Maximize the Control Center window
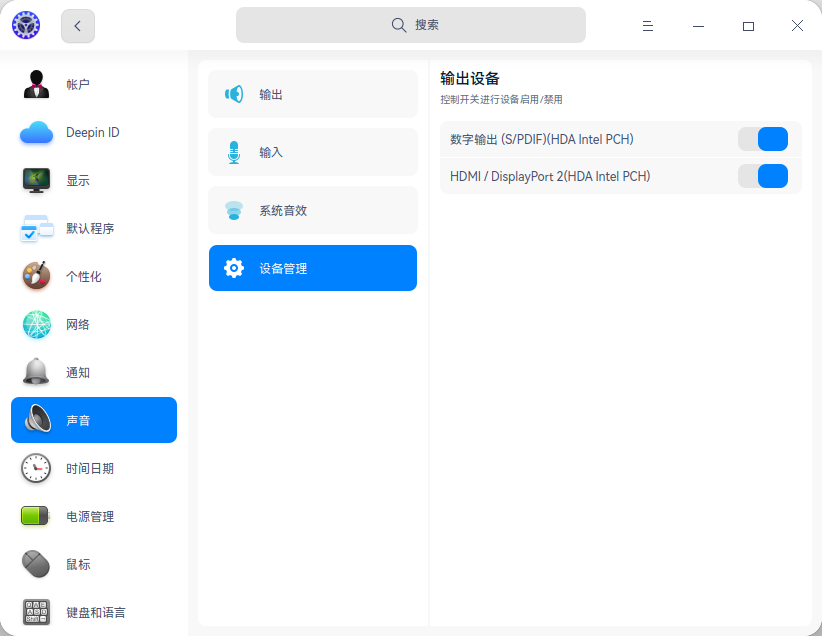The image size is (822, 636). tap(748, 26)
